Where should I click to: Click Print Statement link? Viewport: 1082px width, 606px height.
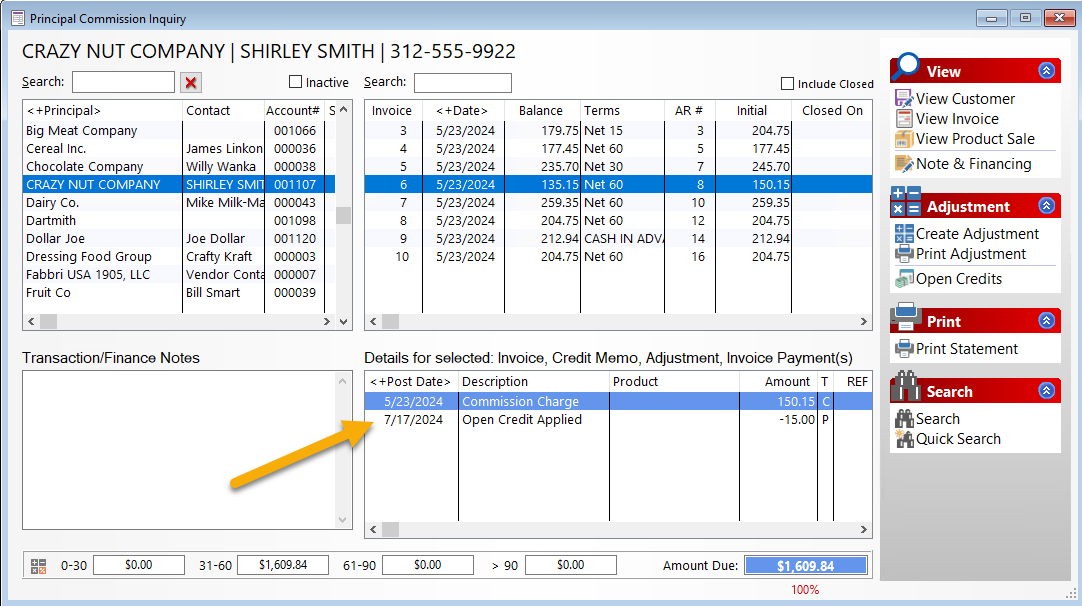click(967, 349)
